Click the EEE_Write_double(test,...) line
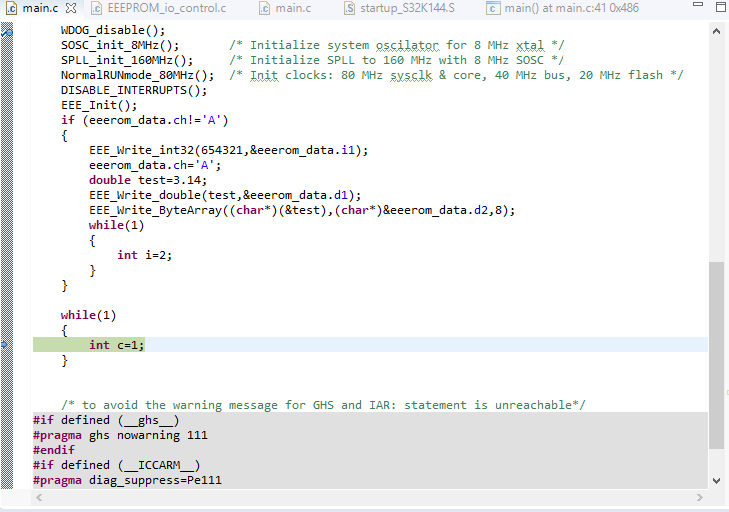The height and width of the screenshot is (512, 729). [225, 195]
